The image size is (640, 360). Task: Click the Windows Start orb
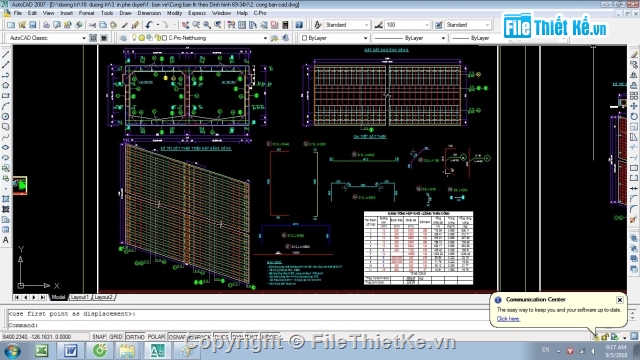point(12,351)
